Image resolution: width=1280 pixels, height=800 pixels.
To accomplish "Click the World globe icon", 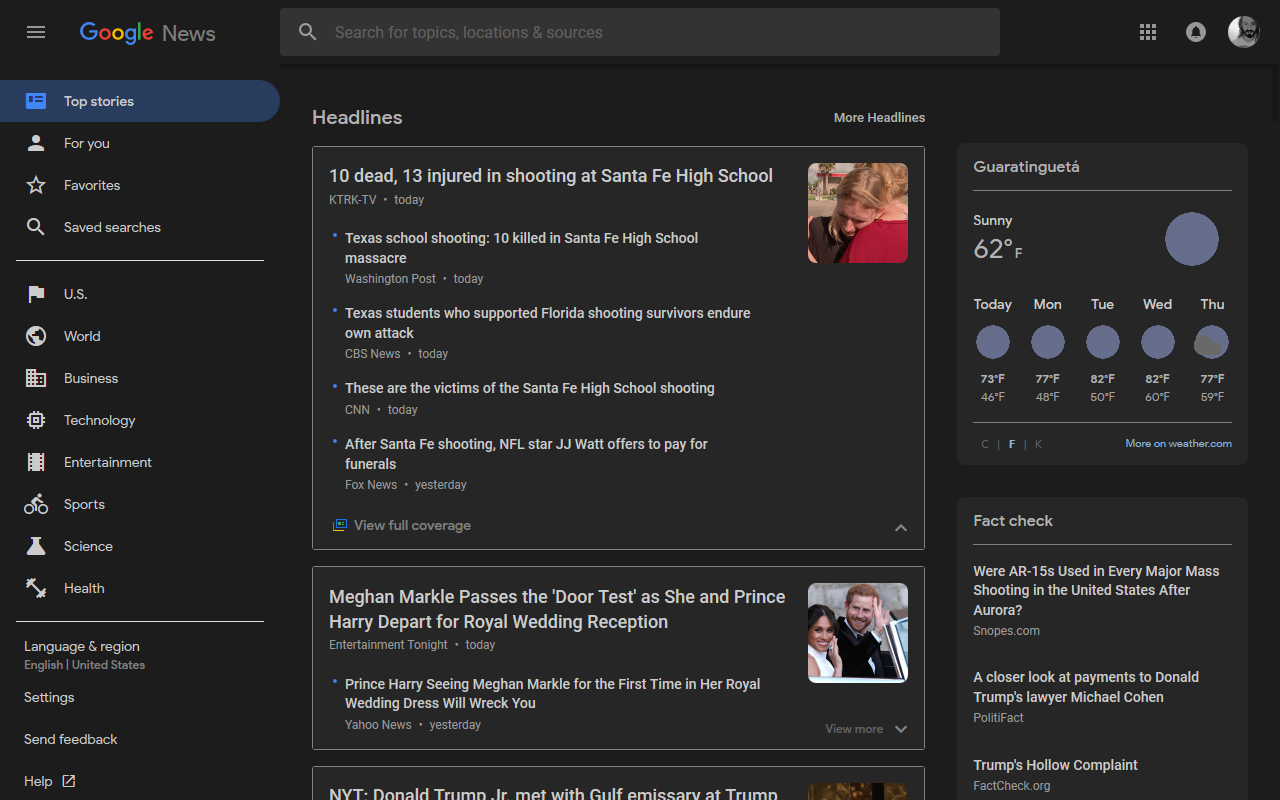I will click(36, 335).
